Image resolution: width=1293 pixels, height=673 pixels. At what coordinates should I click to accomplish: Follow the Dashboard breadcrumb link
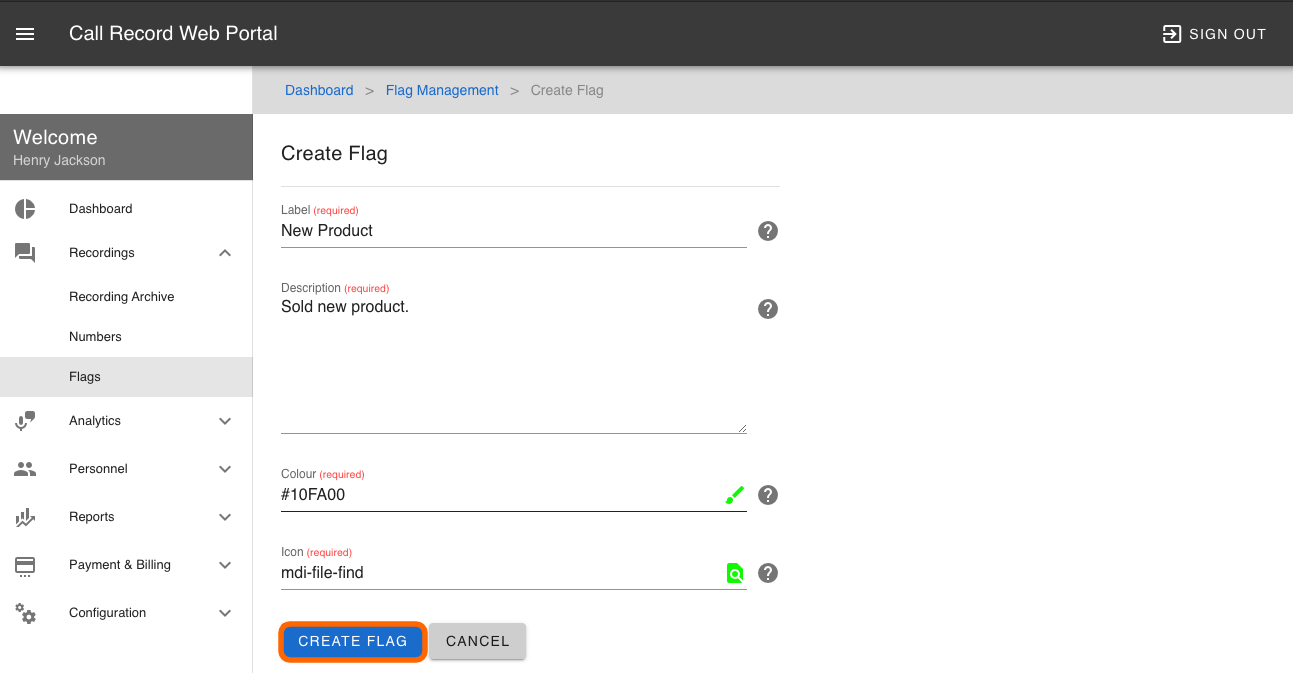[319, 90]
